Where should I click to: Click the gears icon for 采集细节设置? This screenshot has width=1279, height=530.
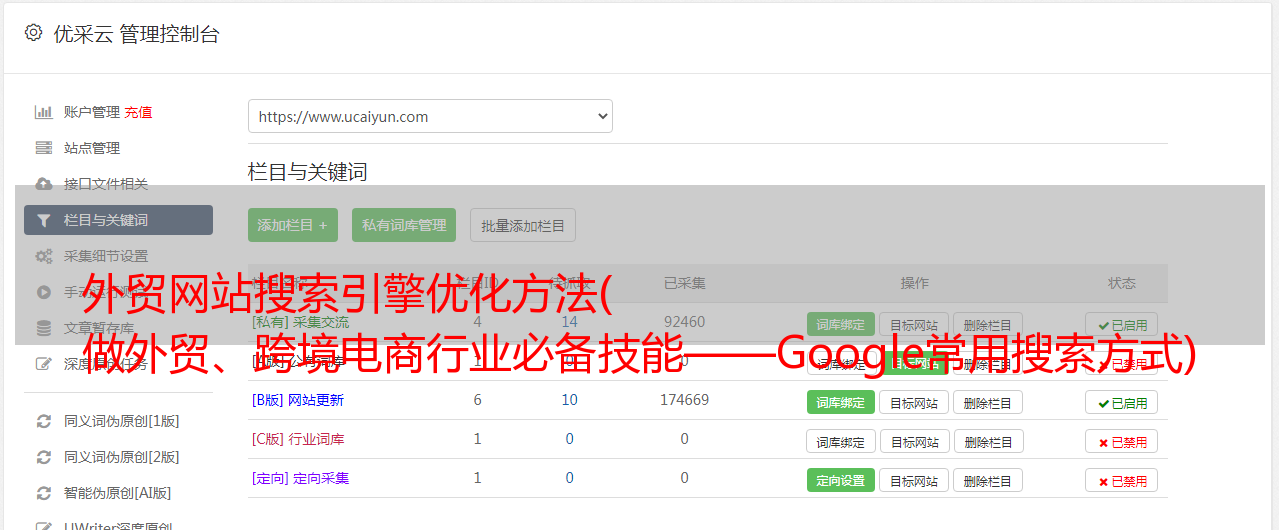point(44,256)
